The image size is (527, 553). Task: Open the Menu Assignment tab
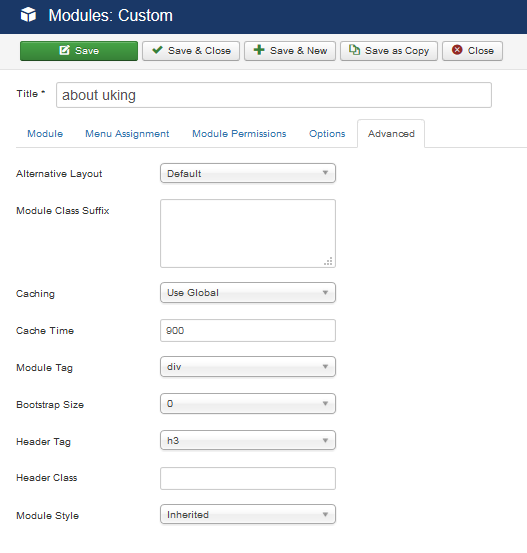click(127, 134)
